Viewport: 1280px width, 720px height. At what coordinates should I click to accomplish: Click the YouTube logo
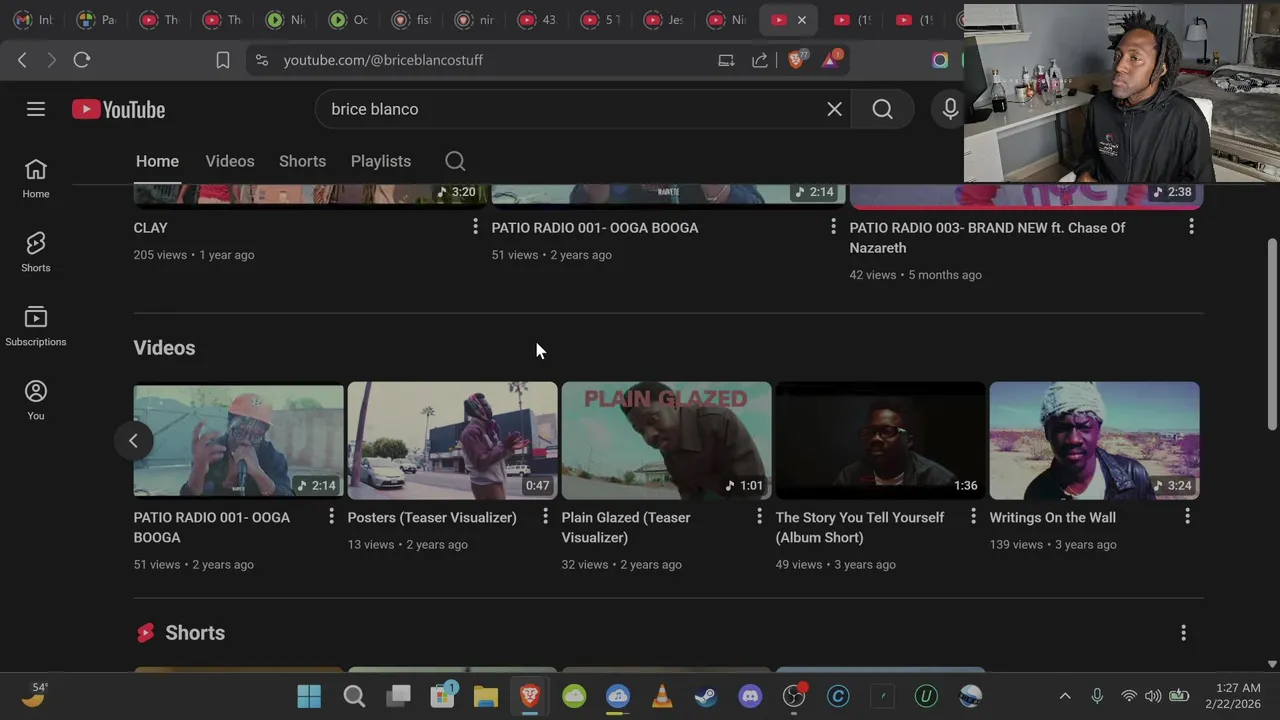[x=118, y=109]
